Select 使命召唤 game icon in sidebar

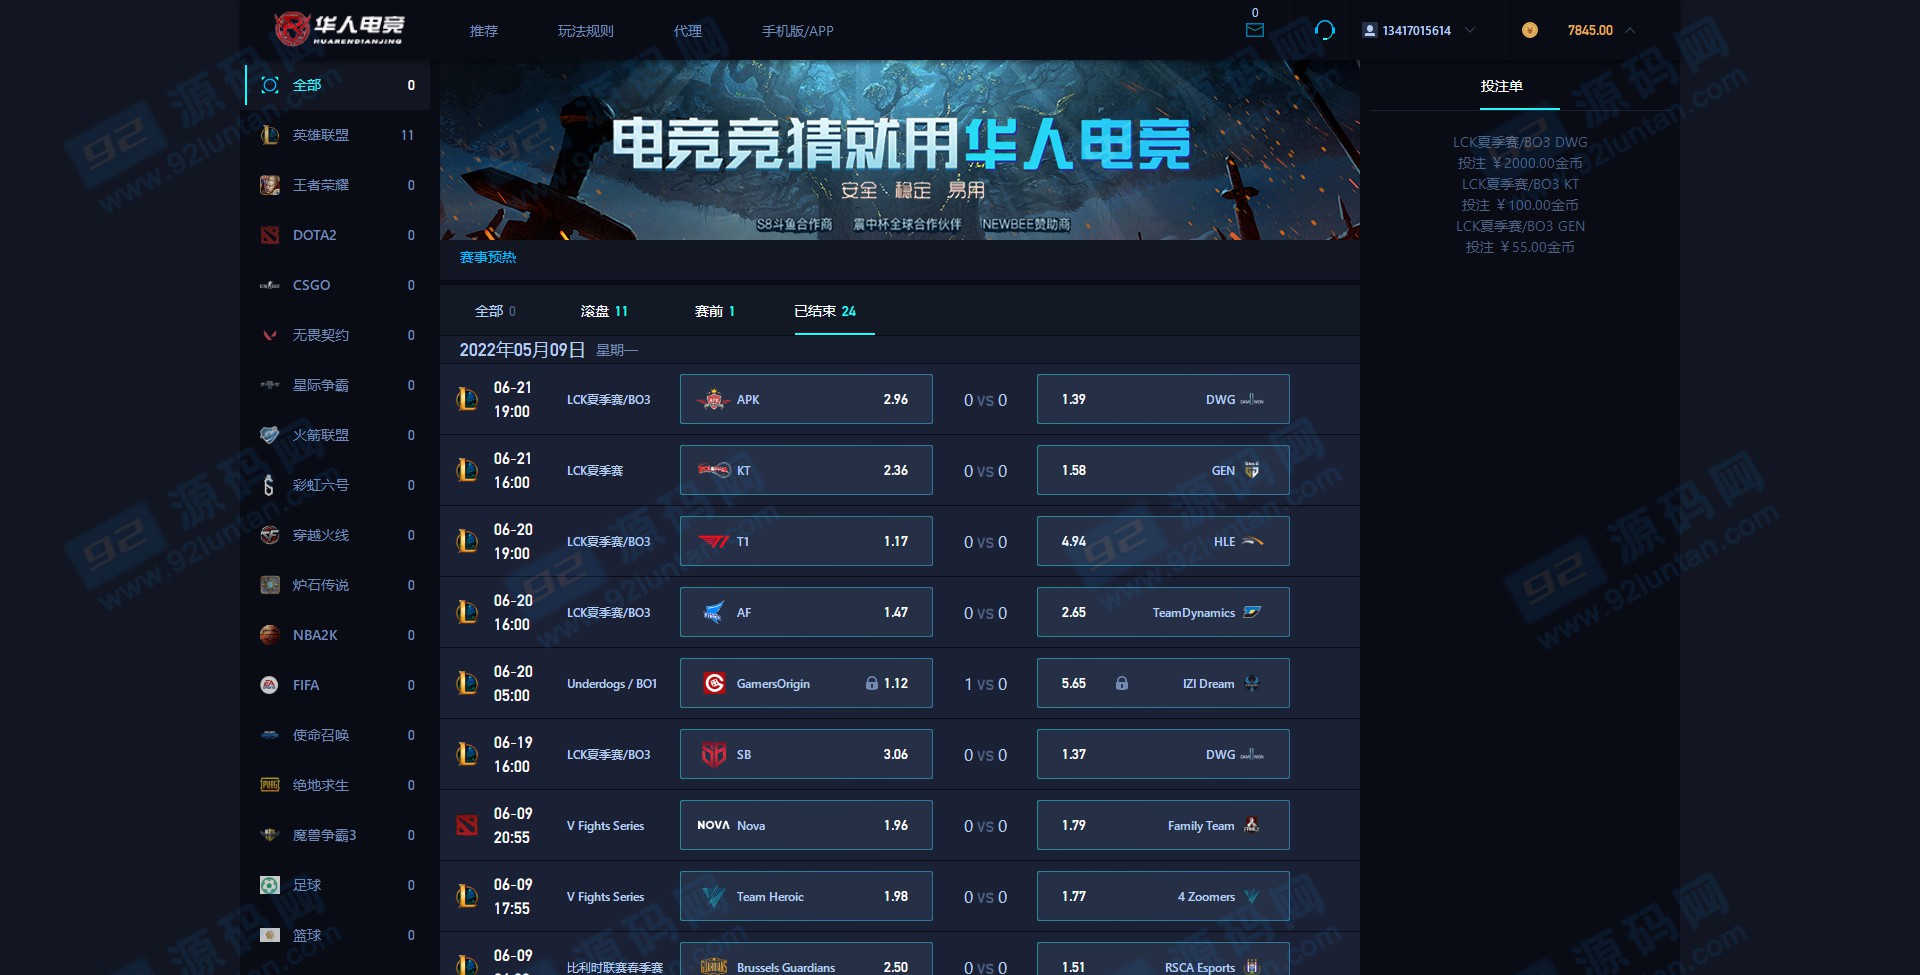270,735
